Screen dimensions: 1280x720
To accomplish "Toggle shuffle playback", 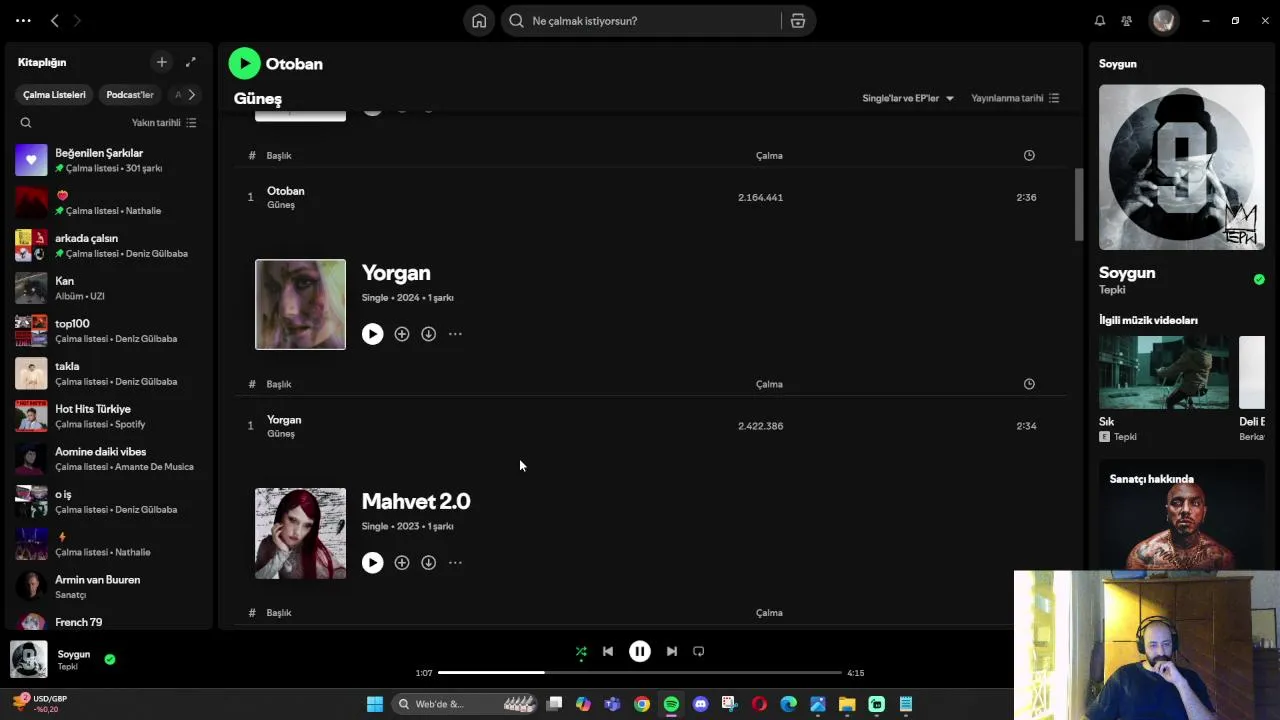I will click(581, 651).
